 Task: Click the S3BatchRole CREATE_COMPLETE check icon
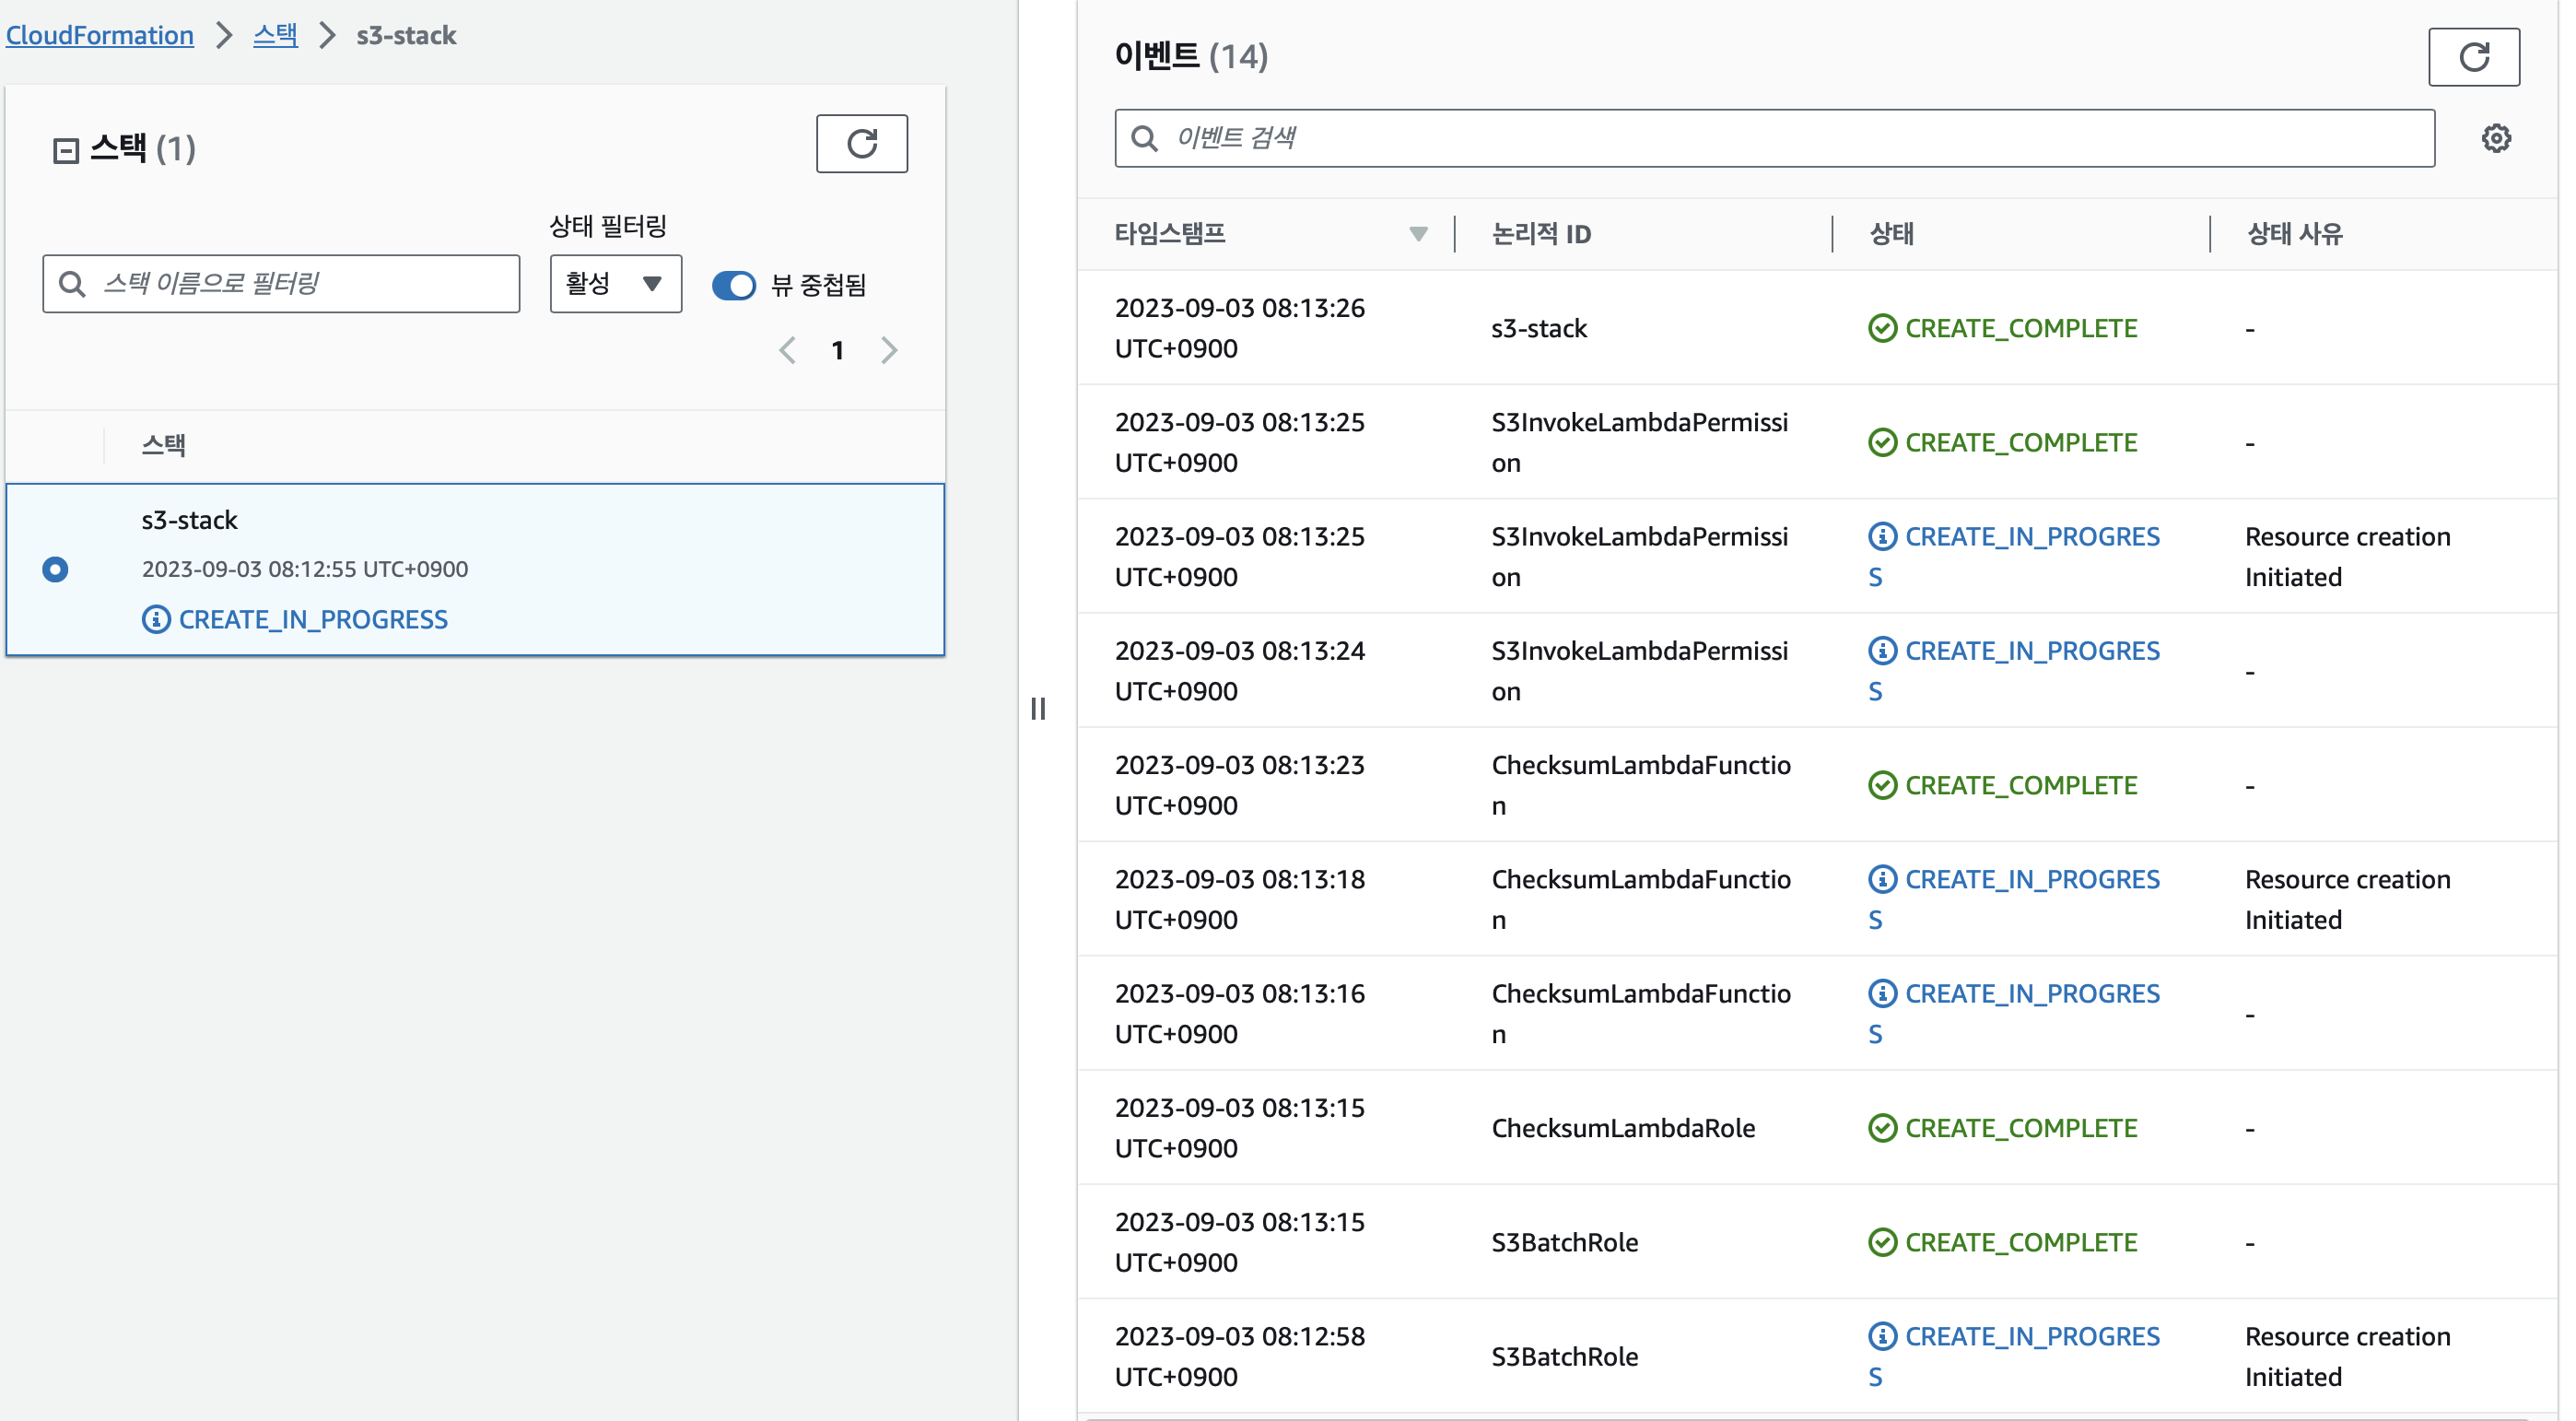[1881, 1242]
